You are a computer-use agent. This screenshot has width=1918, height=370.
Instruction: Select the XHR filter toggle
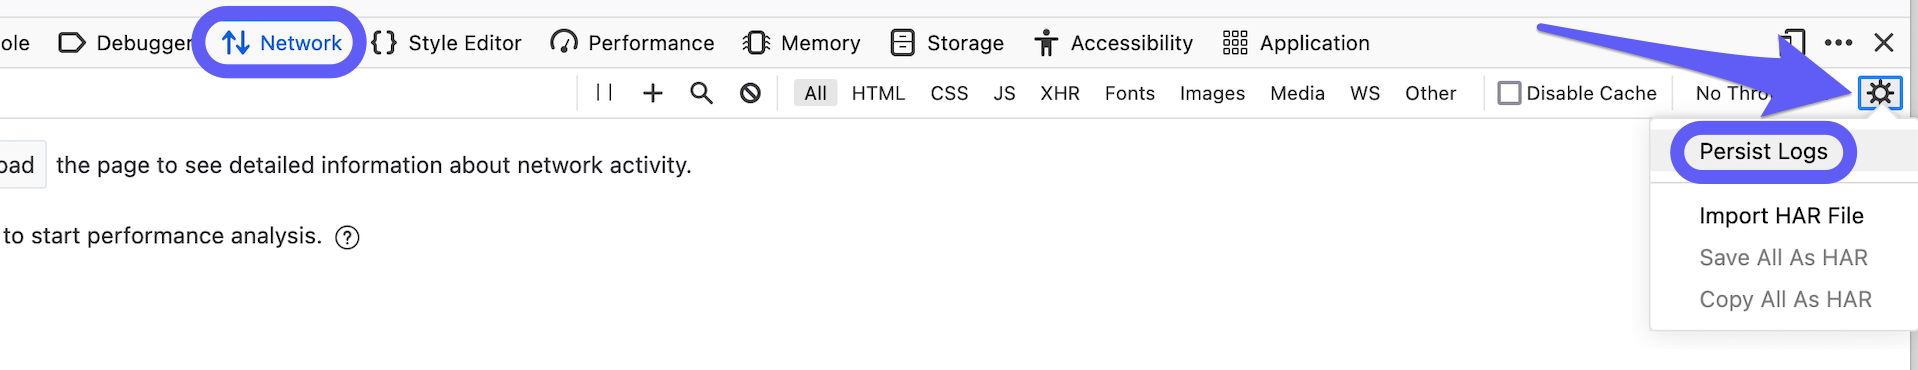tap(1060, 93)
